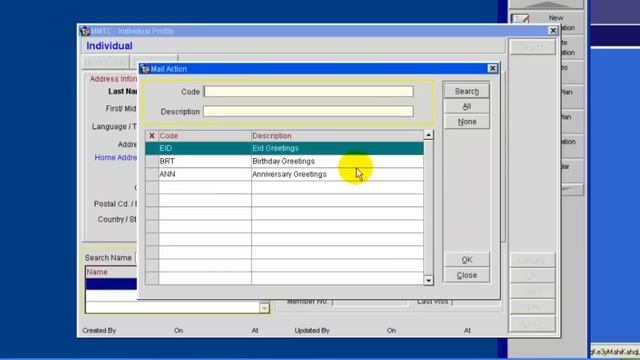Viewport: 640px width, 360px height.
Task: Click the Search button in Mail Action
Action: tap(467, 91)
